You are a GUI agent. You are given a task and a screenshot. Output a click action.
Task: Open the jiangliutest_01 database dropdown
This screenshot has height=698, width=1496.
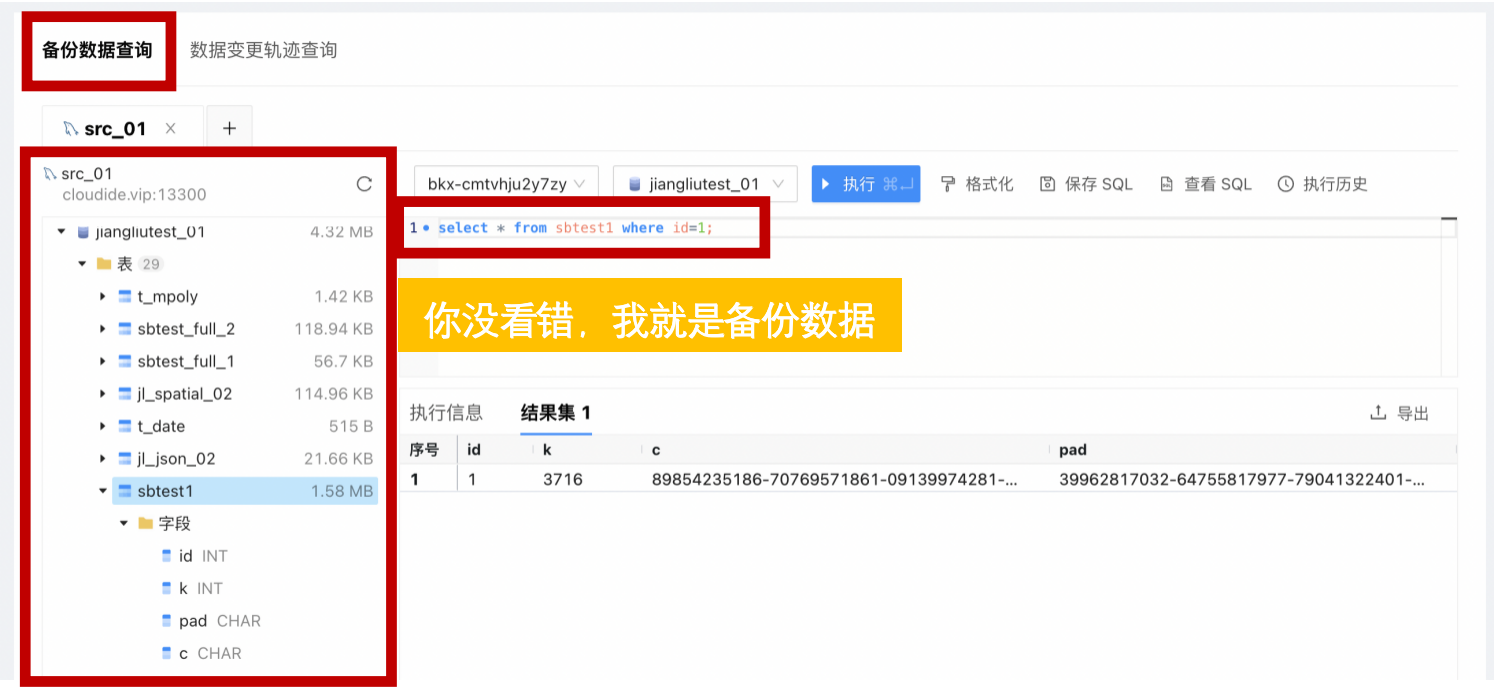tap(704, 183)
